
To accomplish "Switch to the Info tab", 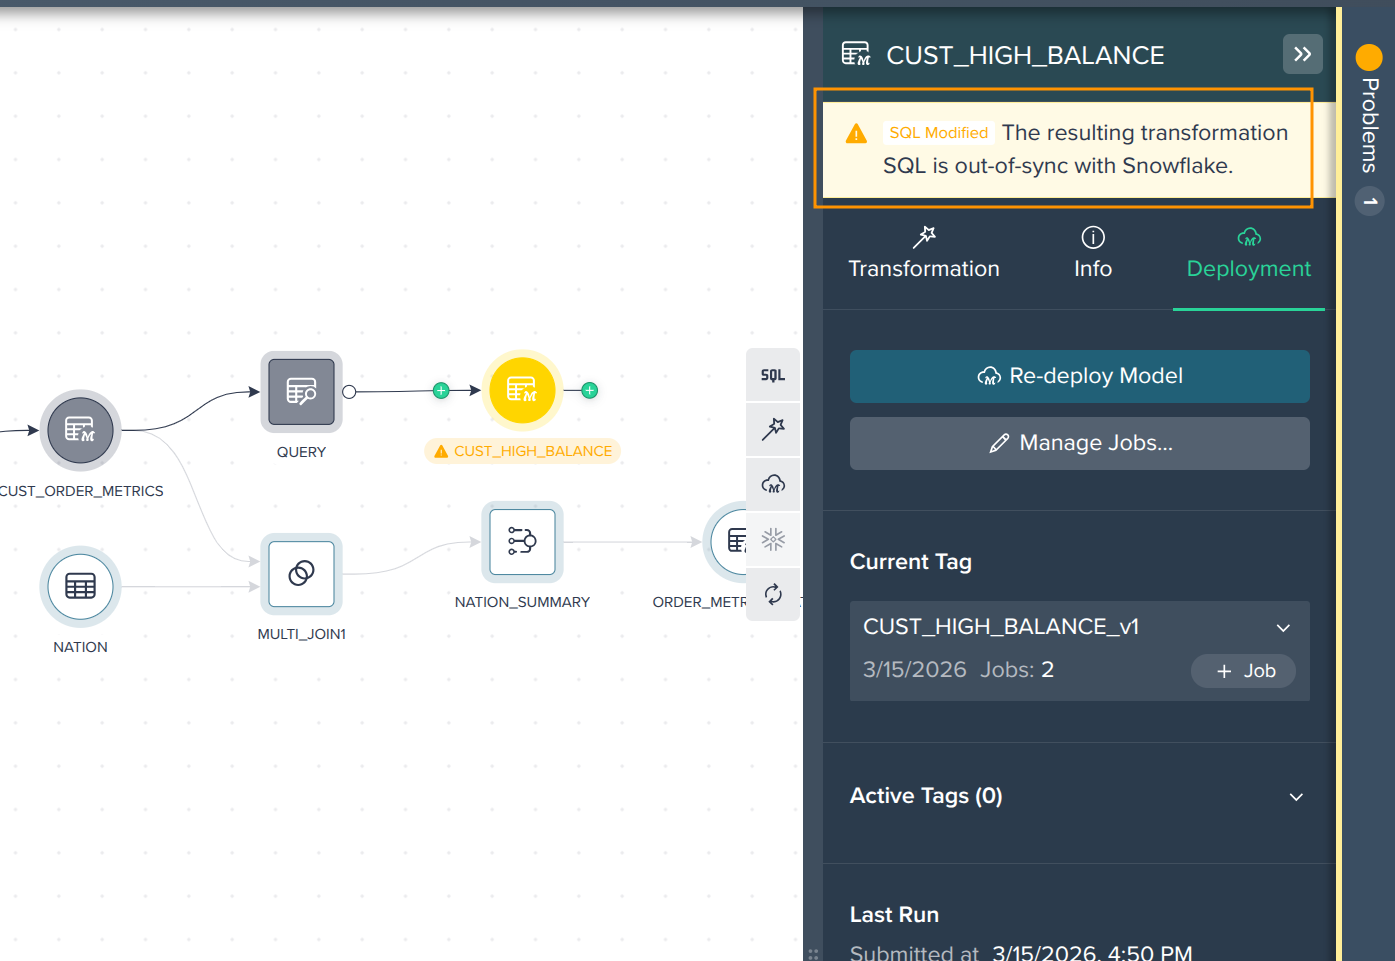I will coord(1092,253).
